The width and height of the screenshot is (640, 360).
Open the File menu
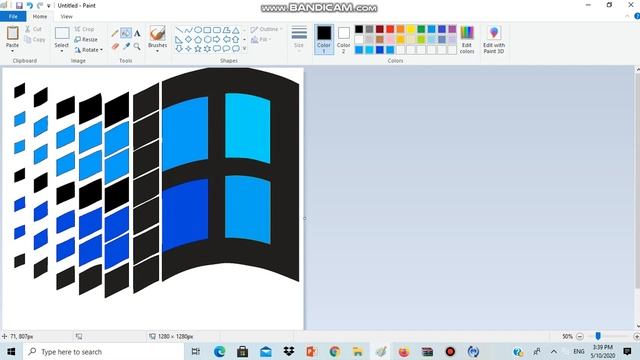click(13, 16)
